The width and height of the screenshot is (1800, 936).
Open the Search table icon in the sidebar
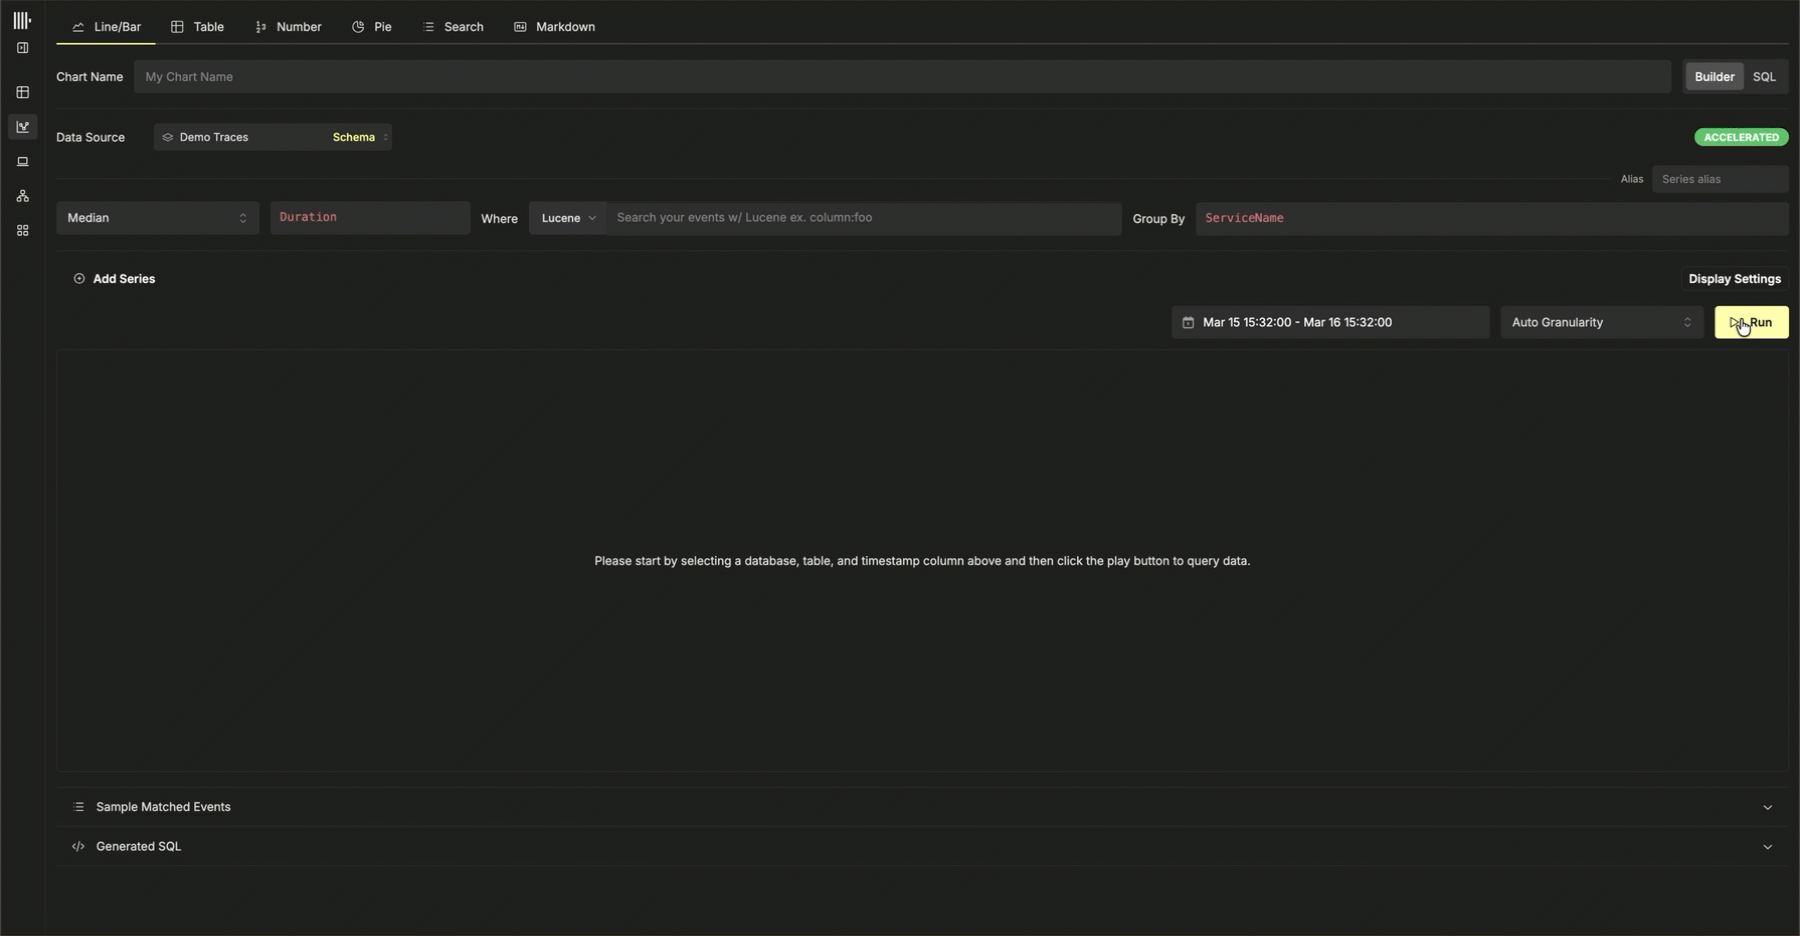tap(22, 92)
